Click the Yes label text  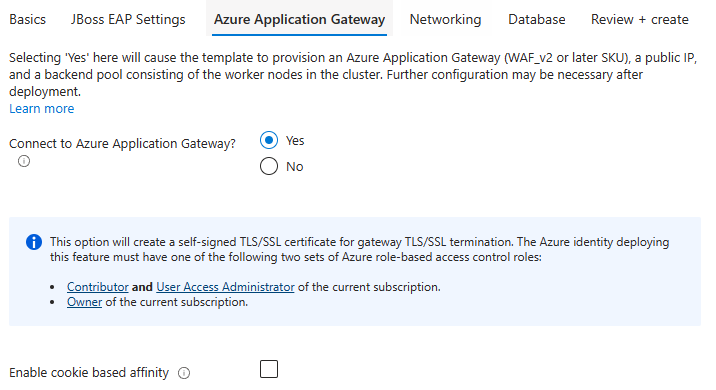point(295,141)
